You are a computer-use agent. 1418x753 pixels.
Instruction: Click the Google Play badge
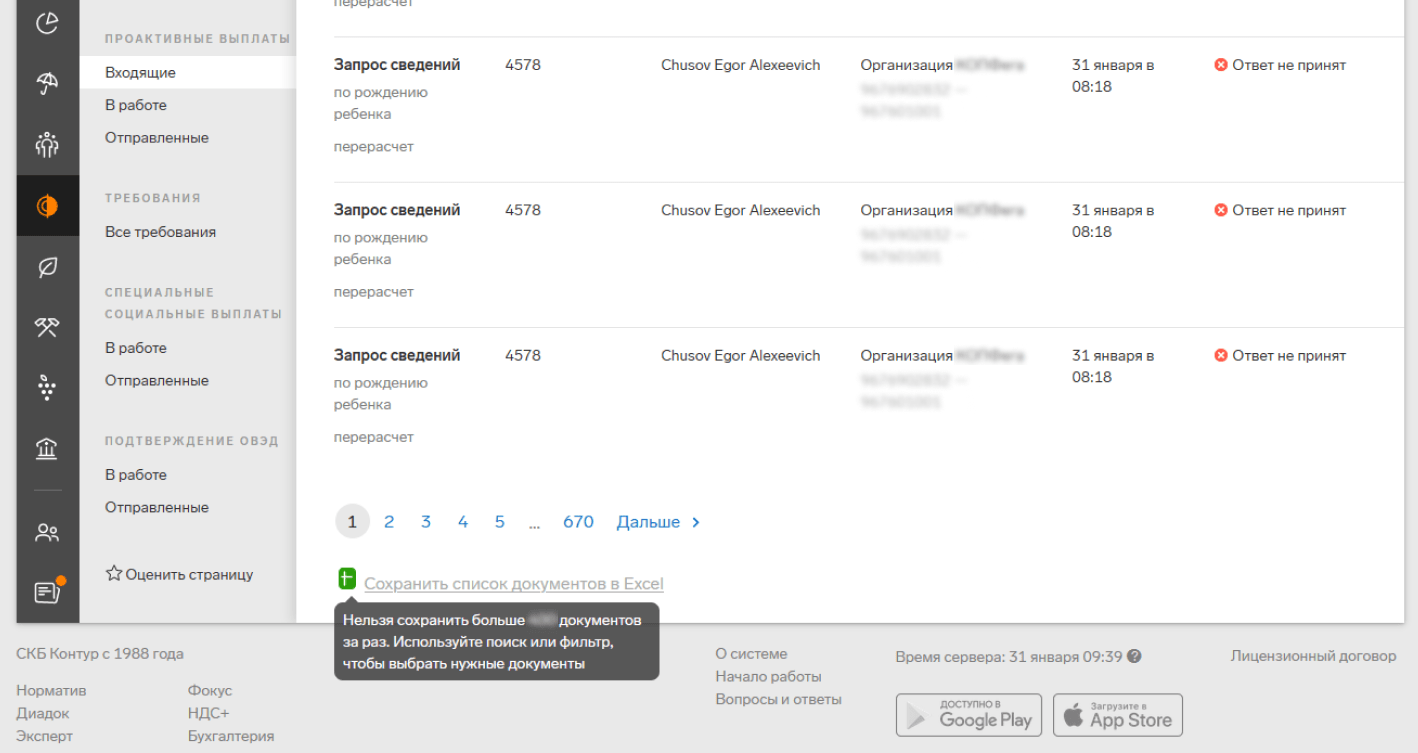968,715
